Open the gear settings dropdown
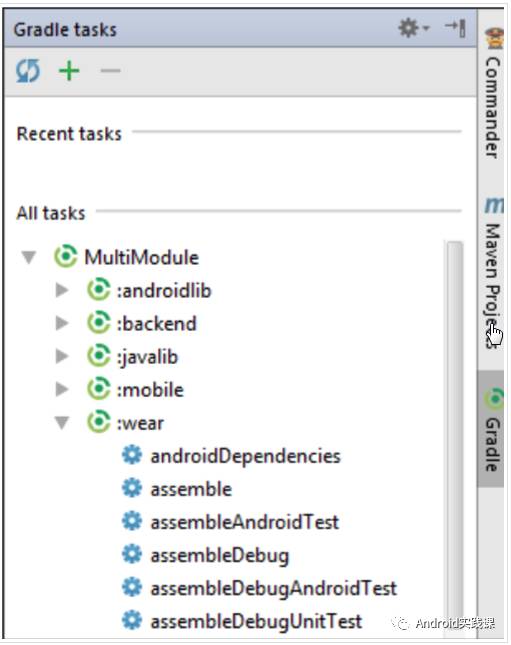Viewport: 511px width, 645px height. coord(413,28)
